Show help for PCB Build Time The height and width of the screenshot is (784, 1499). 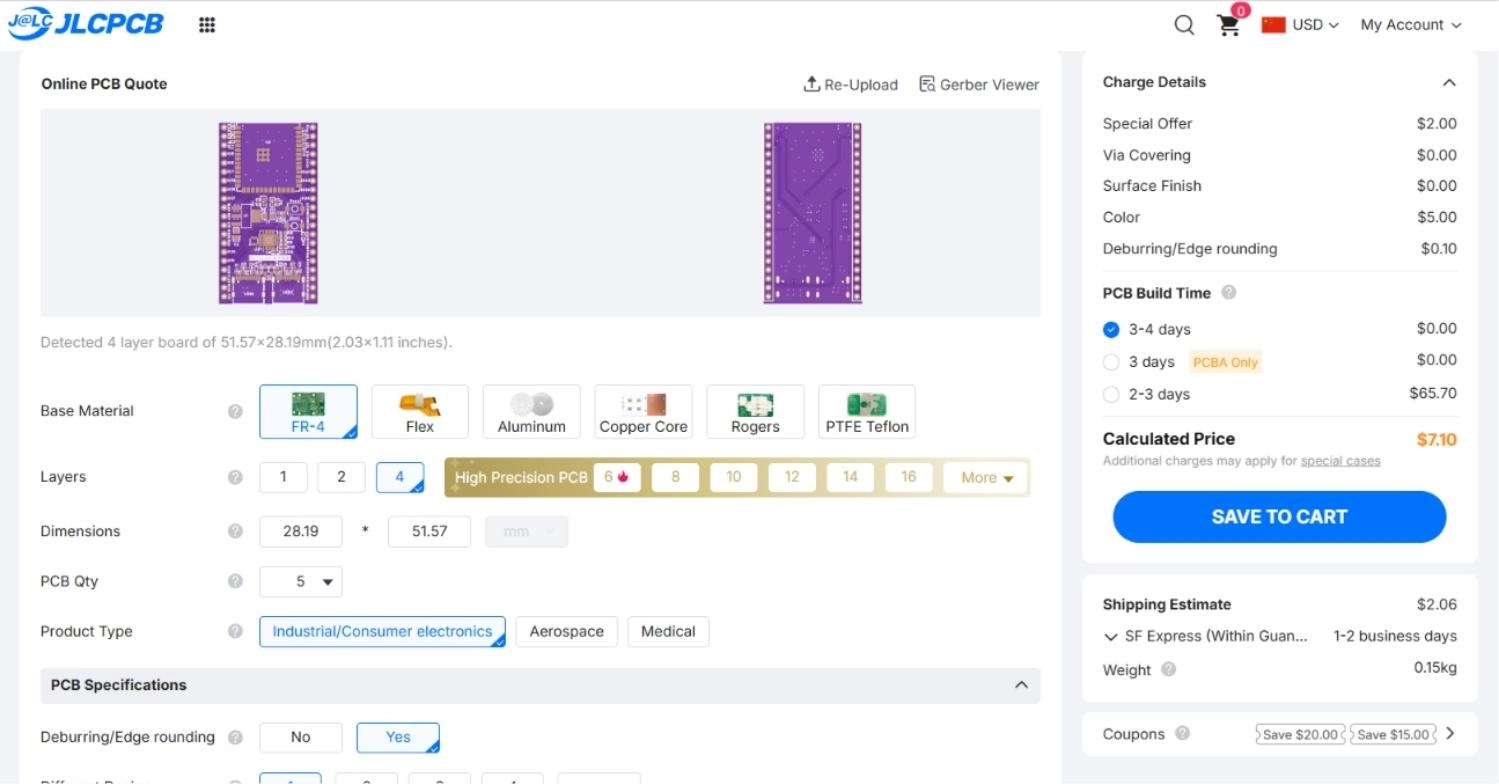[x=1229, y=293]
